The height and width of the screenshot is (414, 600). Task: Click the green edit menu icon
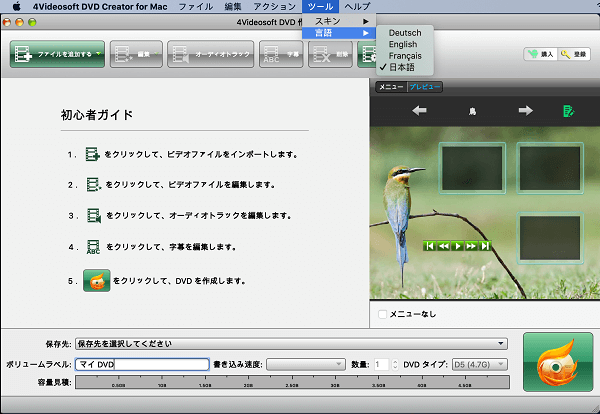click(568, 111)
